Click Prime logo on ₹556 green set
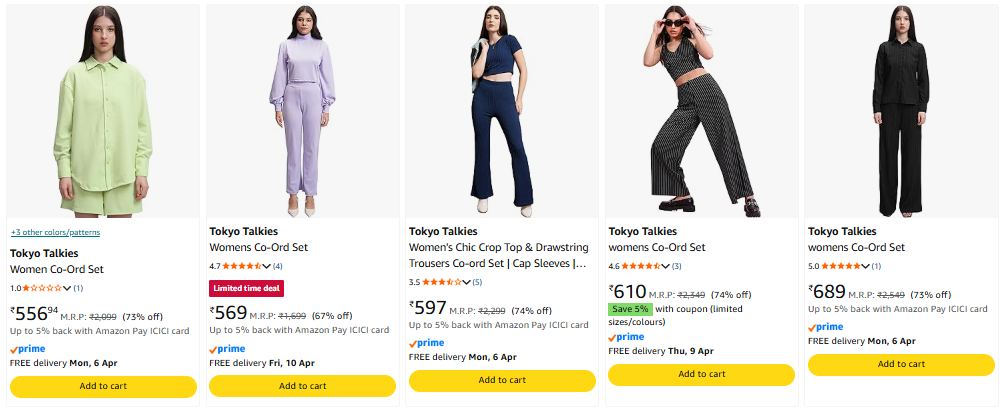 tap(29, 349)
